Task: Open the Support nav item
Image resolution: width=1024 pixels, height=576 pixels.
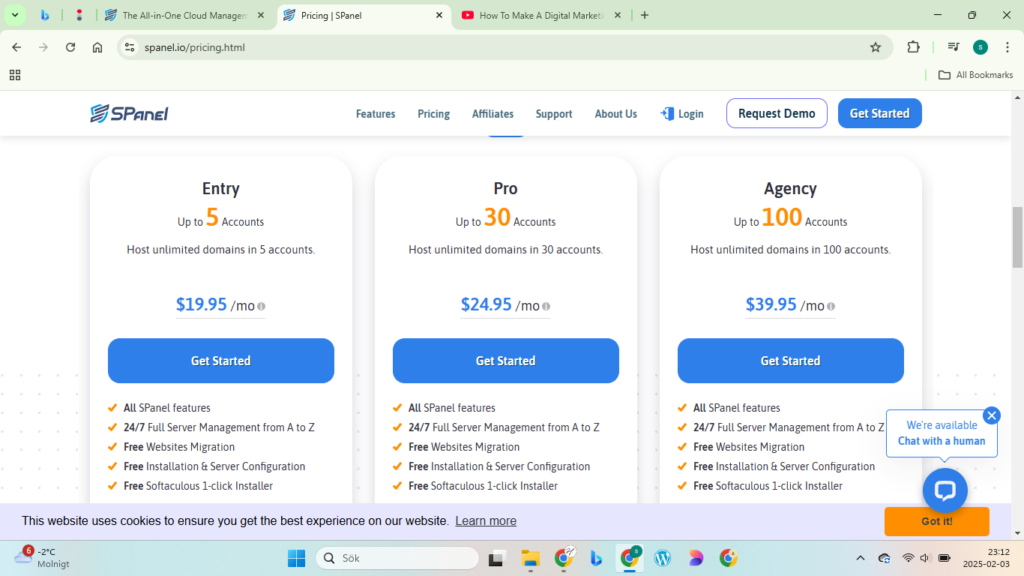Action: 554,114
